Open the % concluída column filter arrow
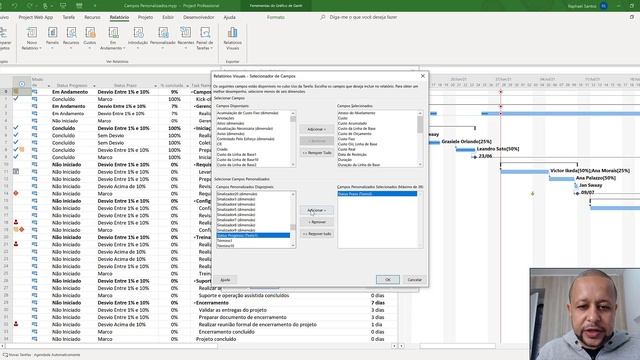Image resolution: width=640 pixels, height=360 pixels. point(187,86)
